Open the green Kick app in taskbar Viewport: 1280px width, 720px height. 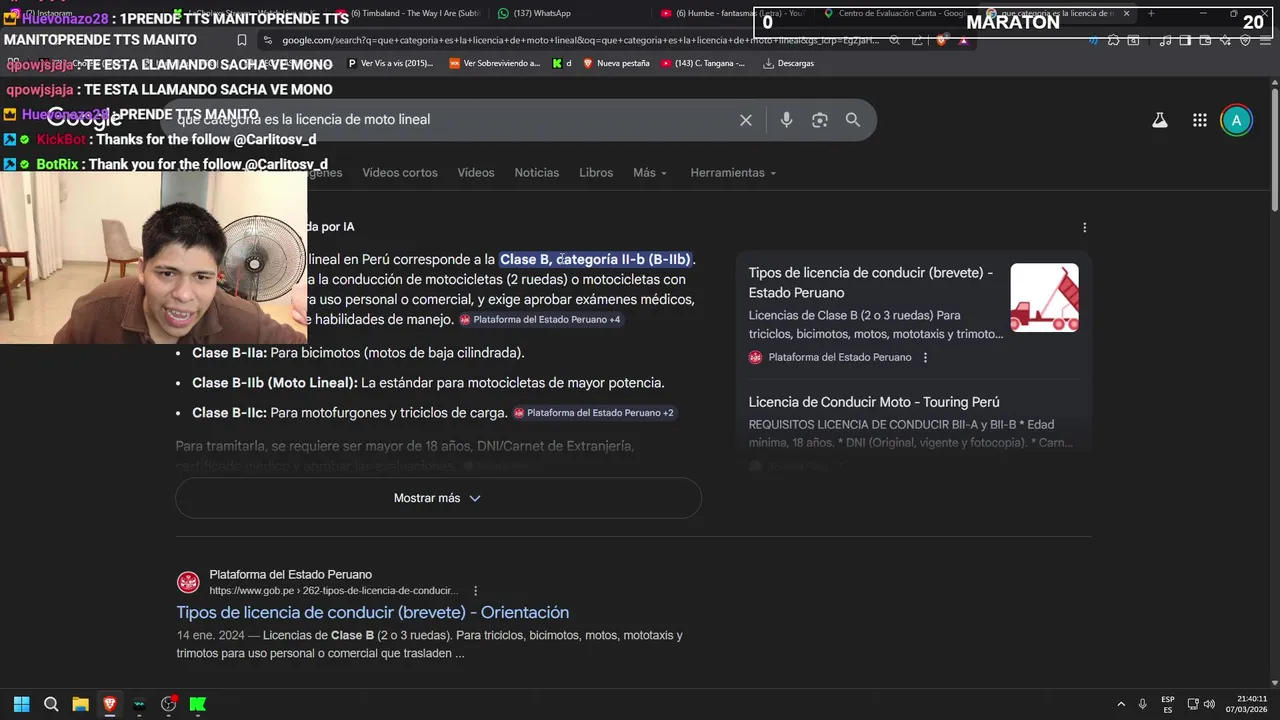(x=198, y=704)
